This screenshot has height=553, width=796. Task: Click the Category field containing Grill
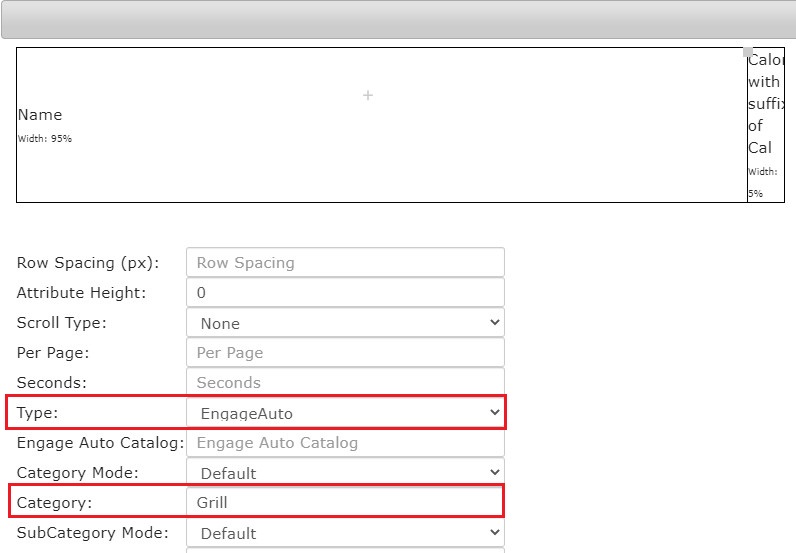tap(345, 502)
